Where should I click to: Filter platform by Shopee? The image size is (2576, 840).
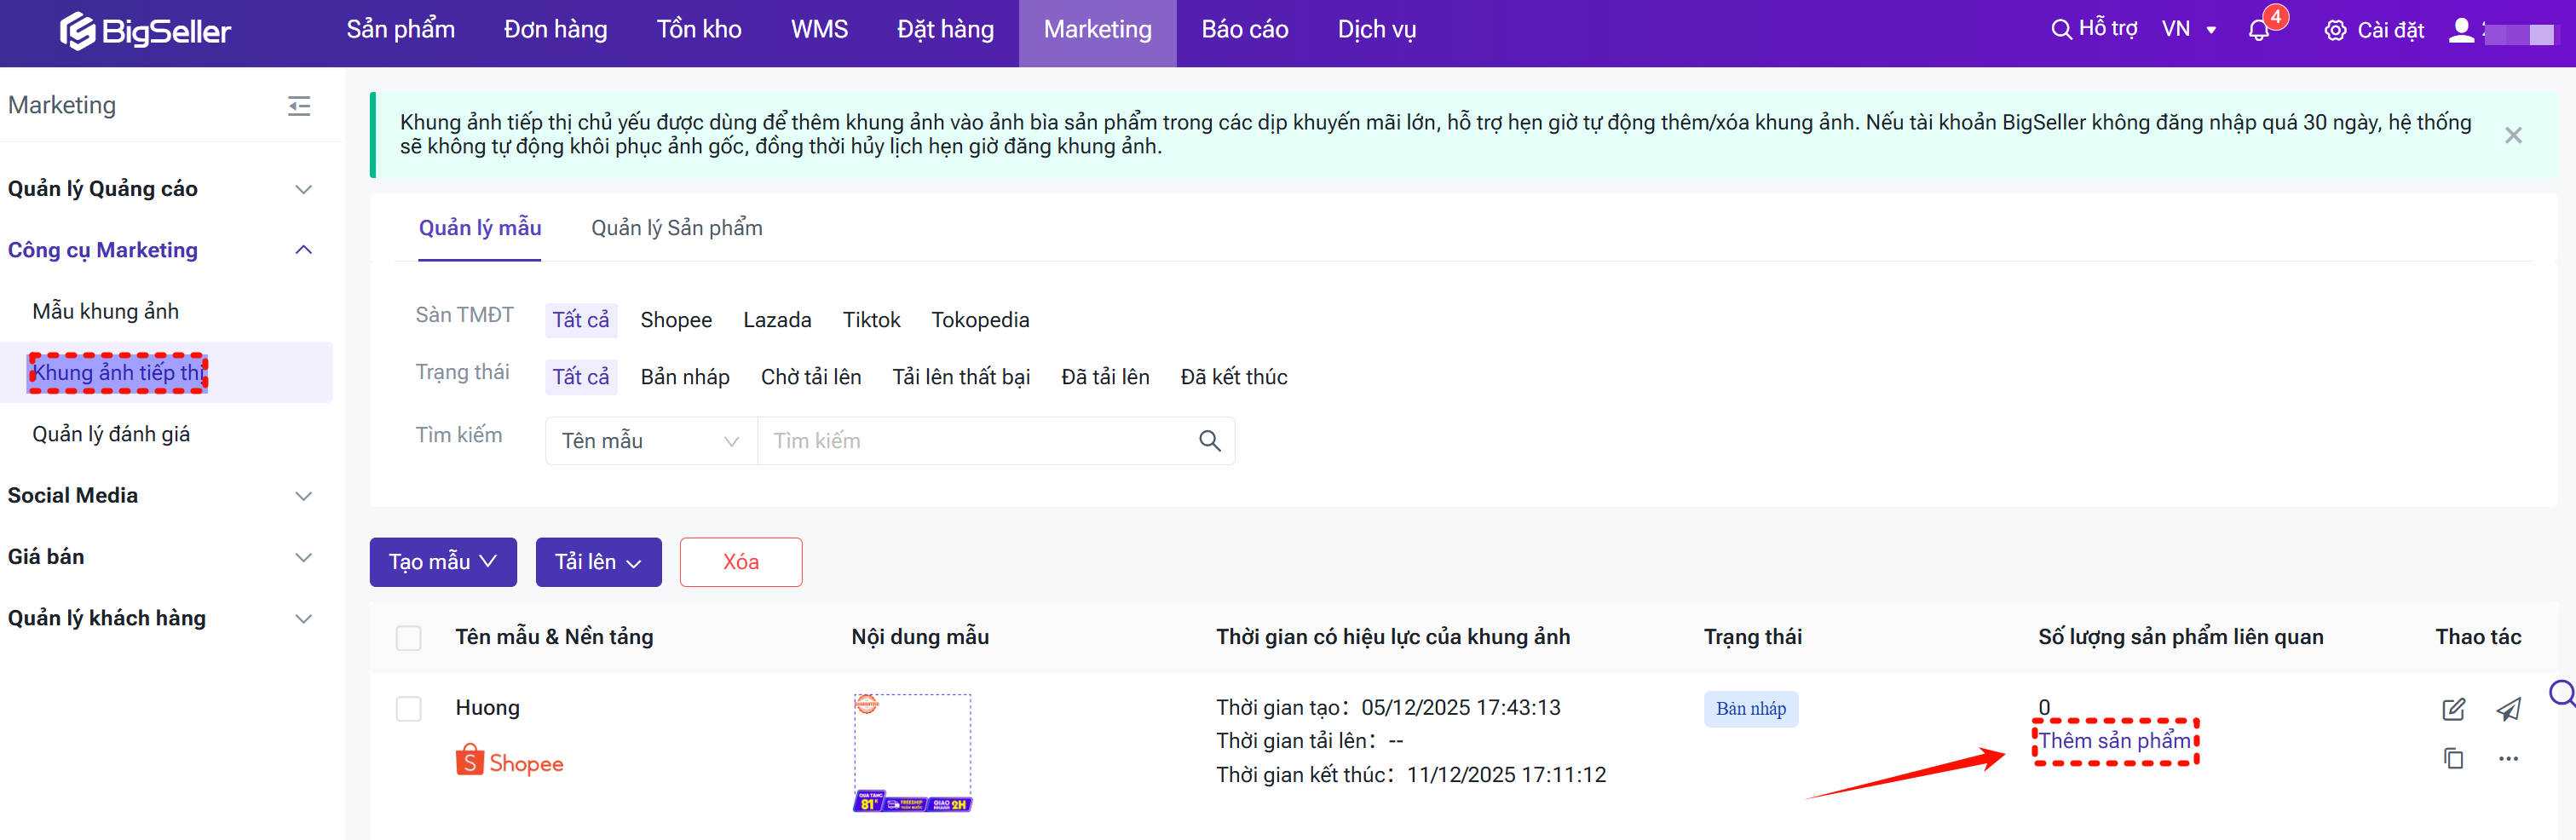point(676,320)
